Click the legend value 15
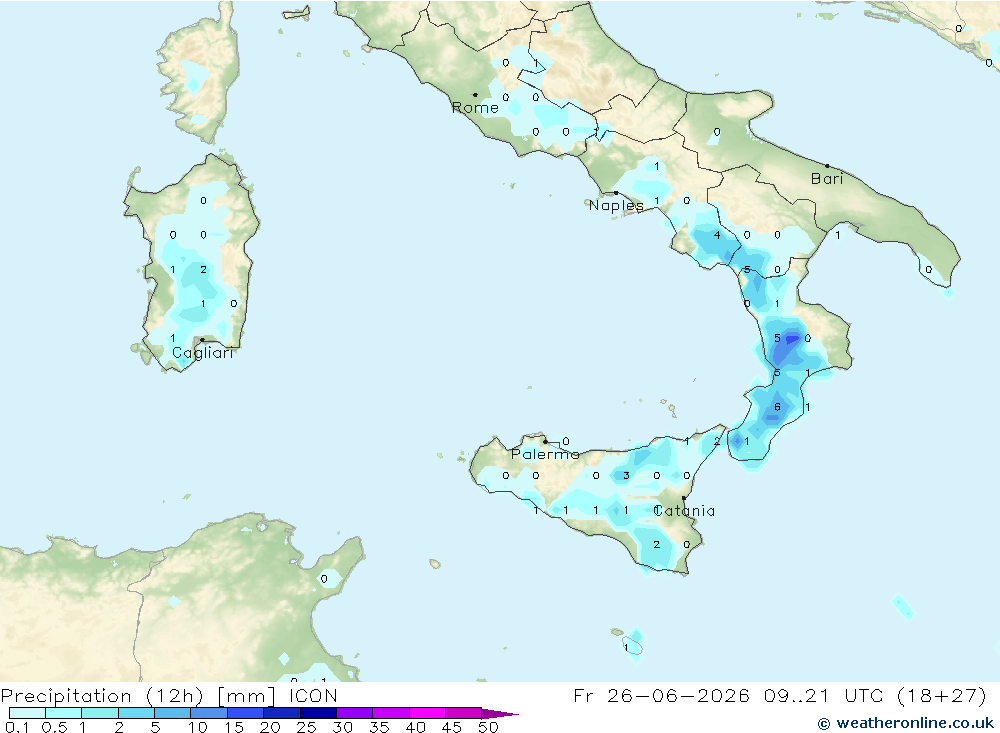 click(x=234, y=727)
